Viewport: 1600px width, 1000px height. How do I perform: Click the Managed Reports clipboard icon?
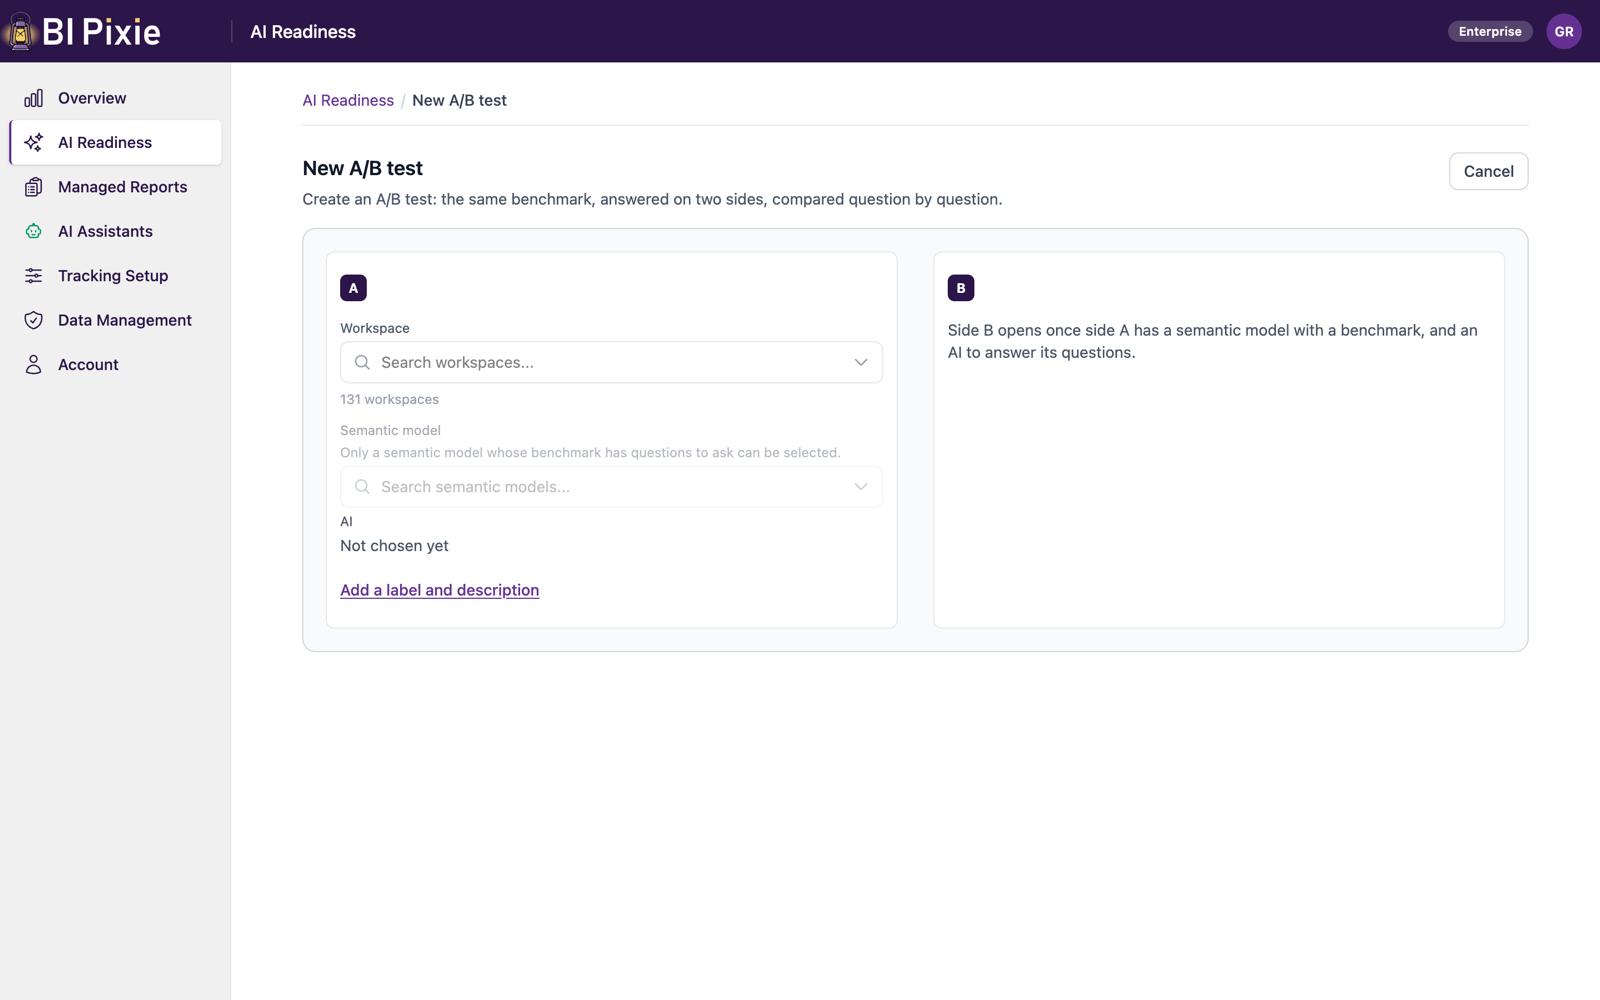click(34, 187)
